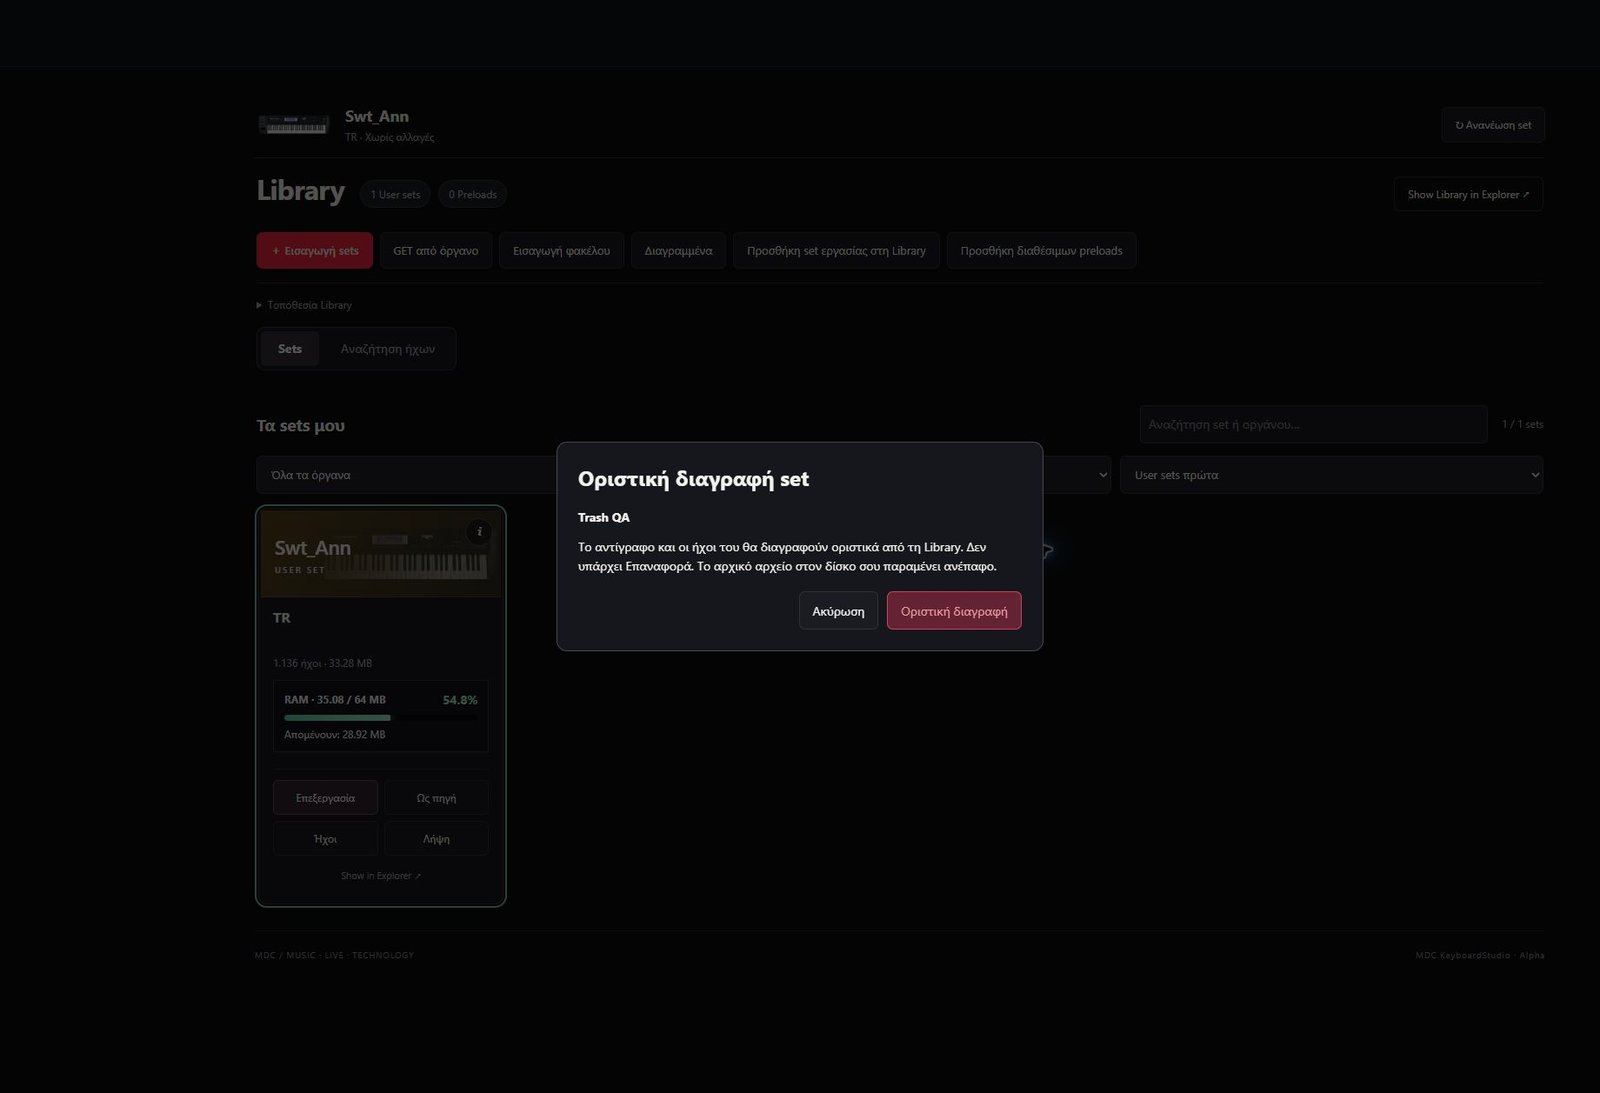
Task: Click the 54.8% RAM value
Action: pyautogui.click(x=460, y=700)
